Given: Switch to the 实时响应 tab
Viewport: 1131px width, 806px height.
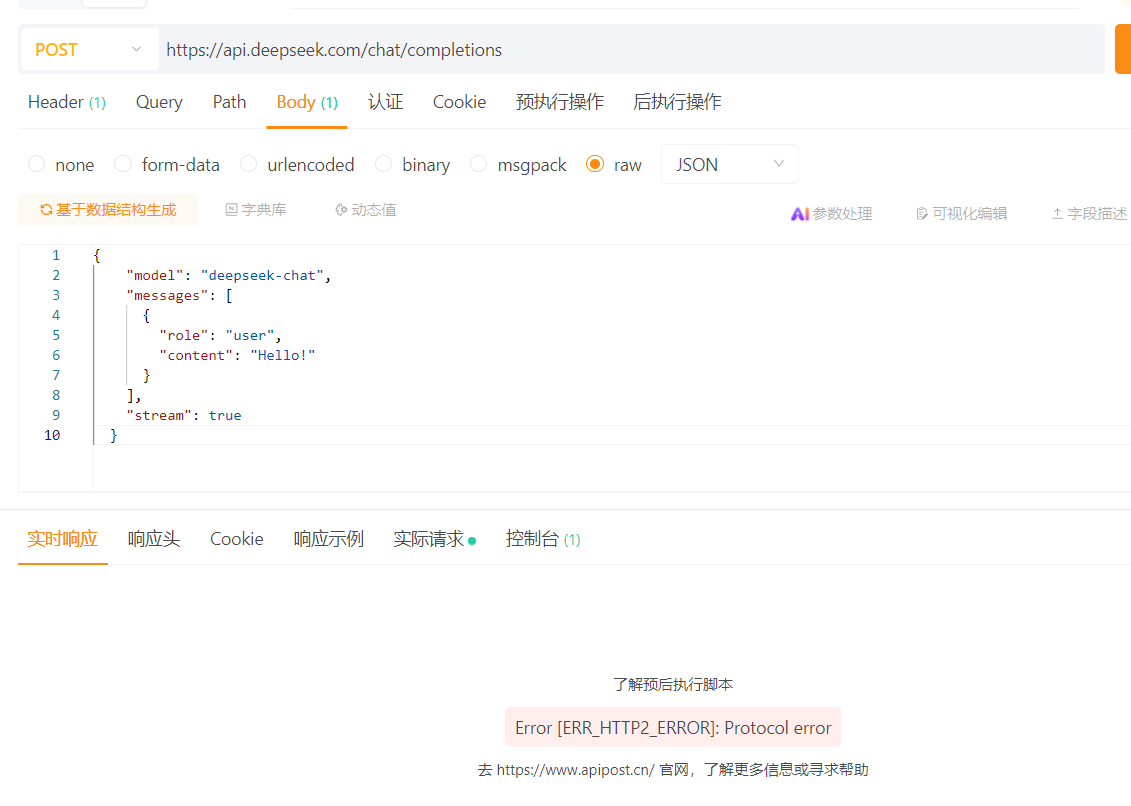Looking at the screenshot, I should click(x=62, y=539).
